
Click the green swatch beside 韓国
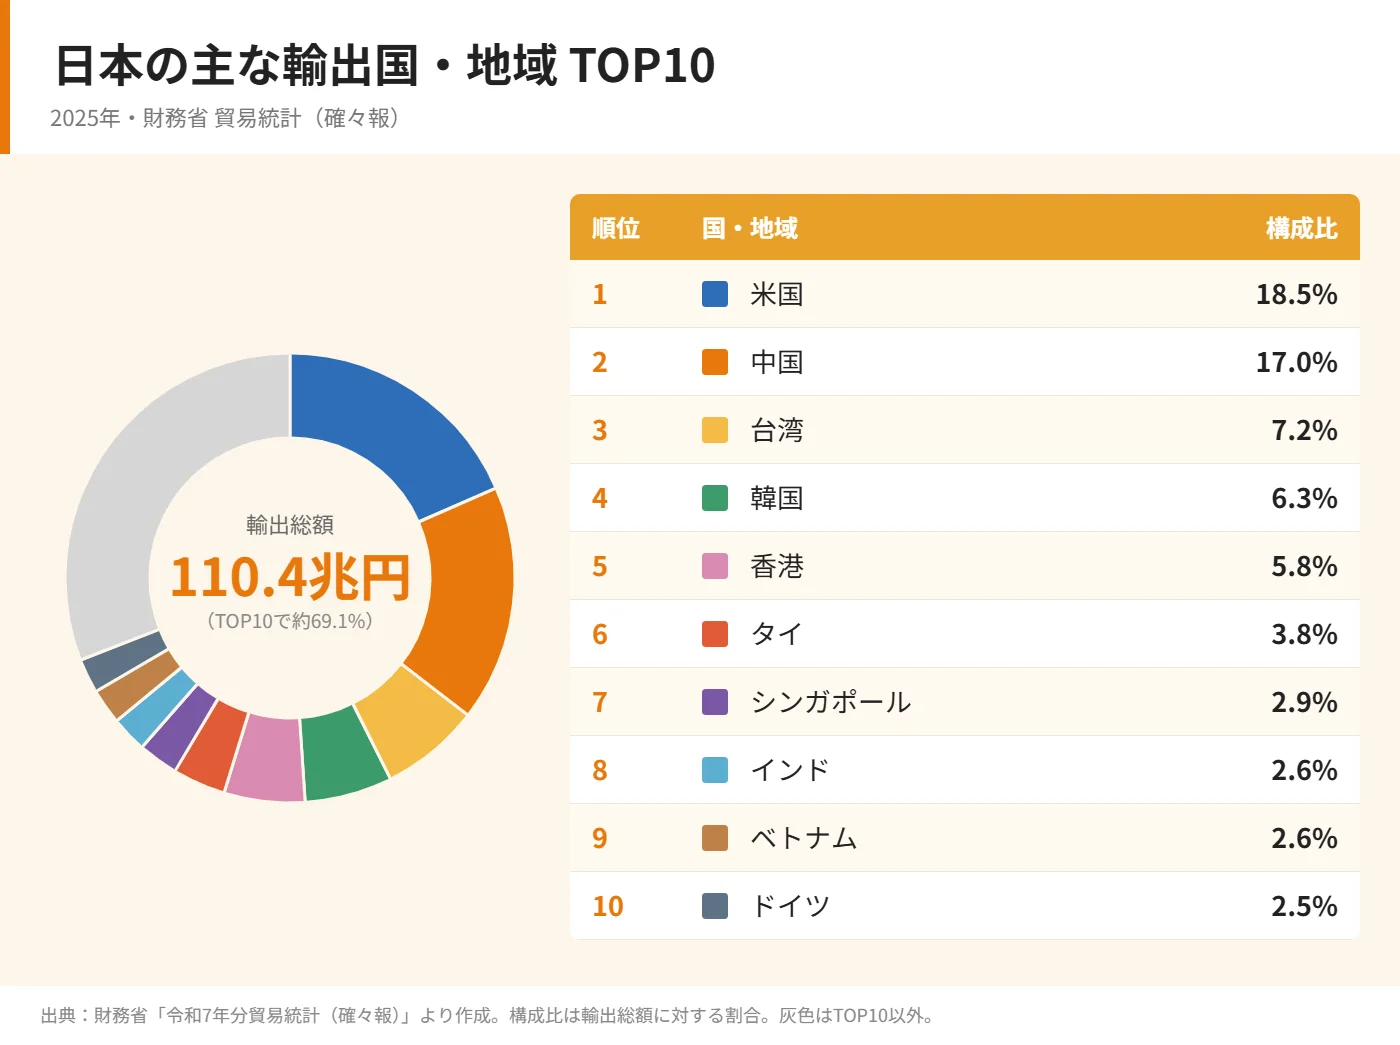(715, 498)
